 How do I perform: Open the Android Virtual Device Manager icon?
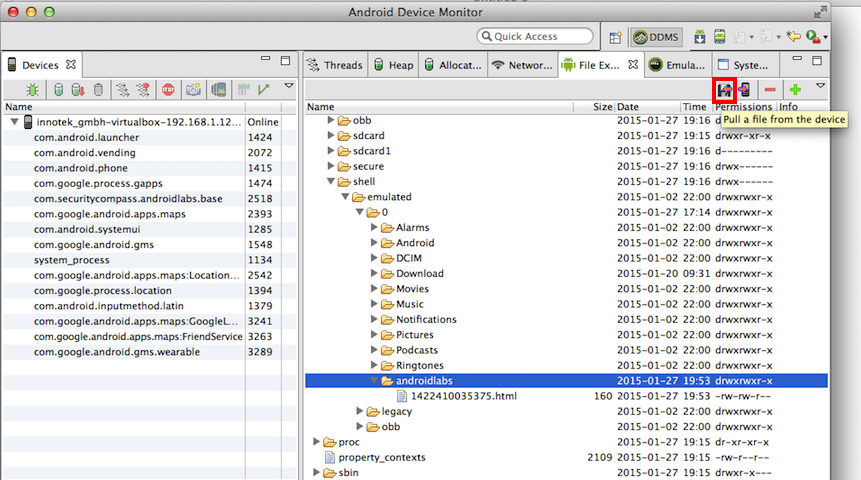719,37
